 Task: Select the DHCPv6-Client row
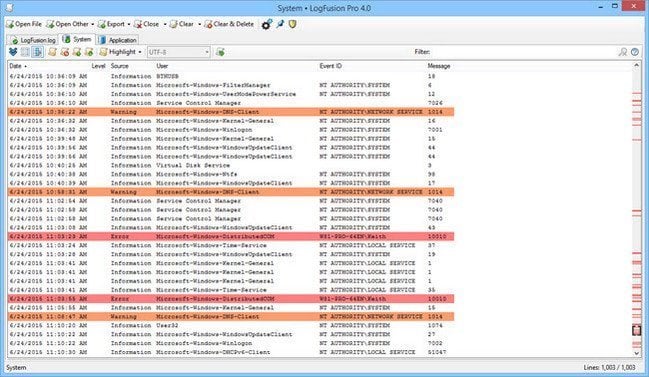click(231, 352)
